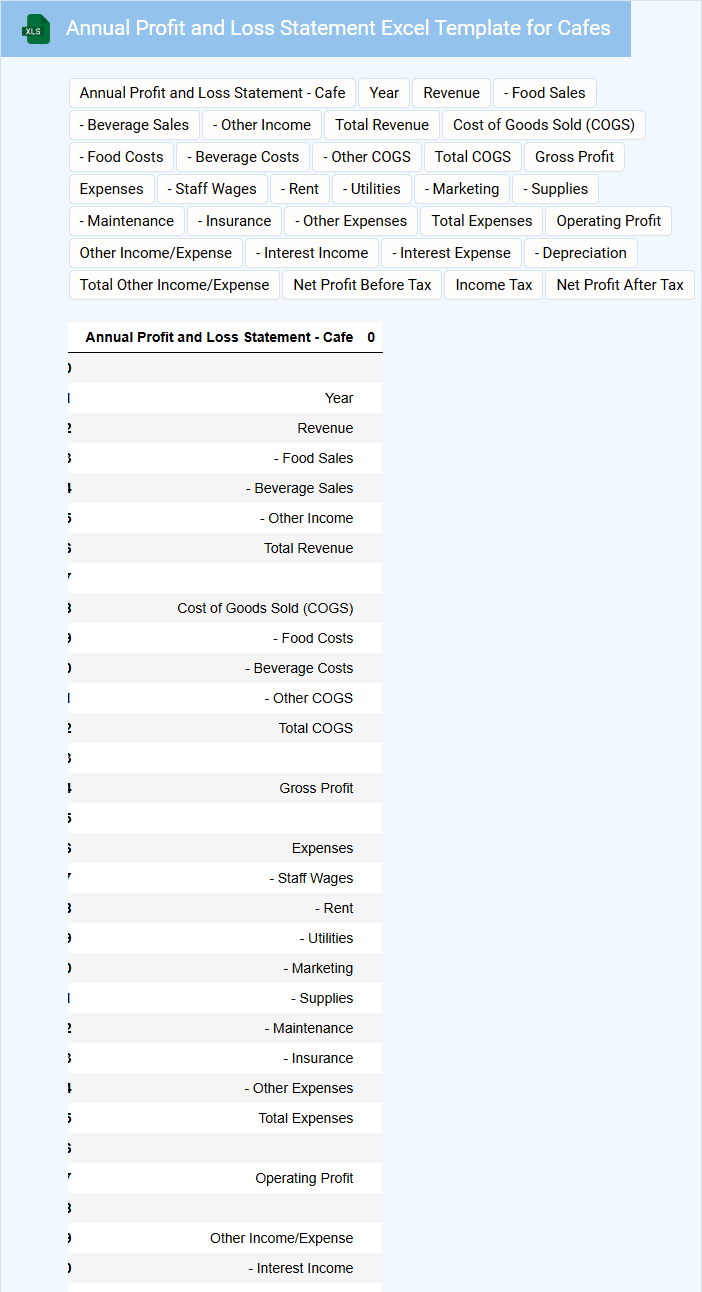Click the green XLS file icon
Image resolution: width=702 pixels, height=1292 pixels.
[x=36, y=29]
